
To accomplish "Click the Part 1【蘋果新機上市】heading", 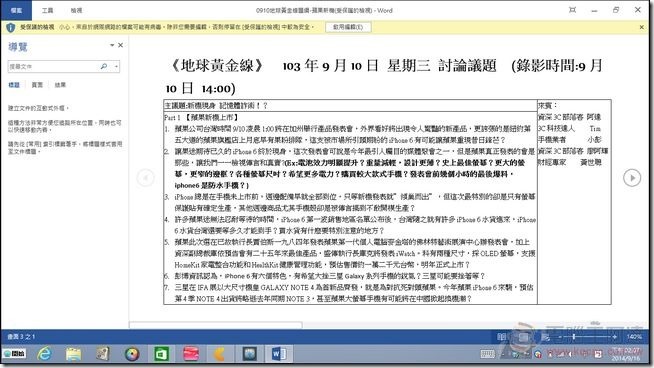I will [202, 117].
